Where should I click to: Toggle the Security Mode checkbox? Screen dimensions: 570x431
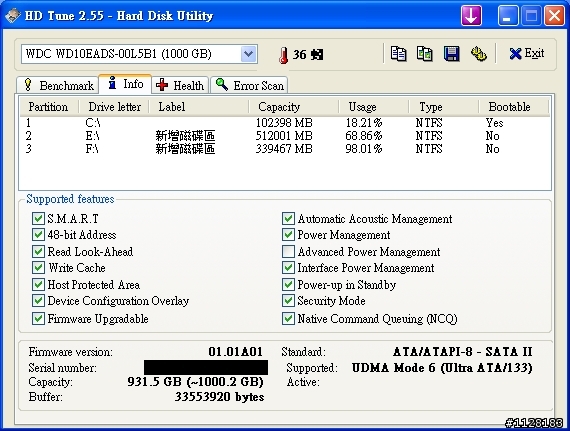click(288, 301)
